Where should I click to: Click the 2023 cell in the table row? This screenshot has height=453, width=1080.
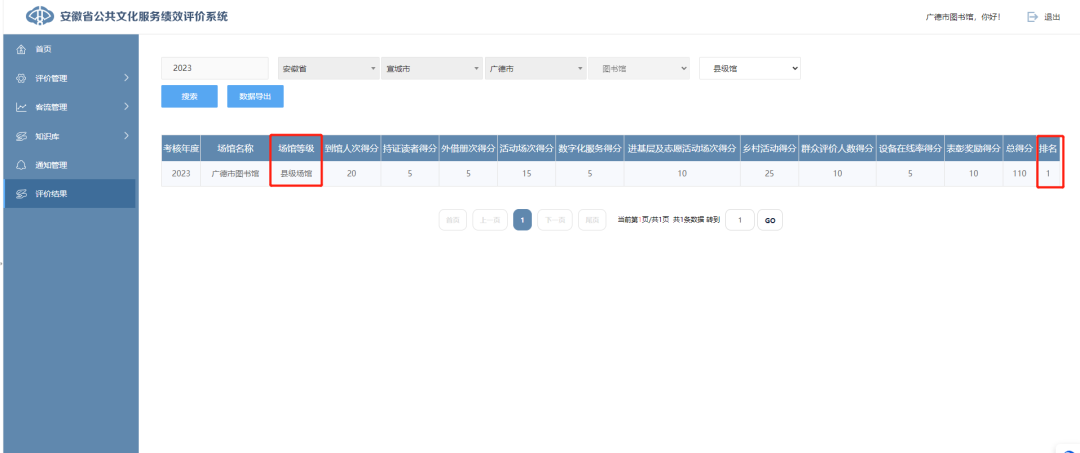[x=181, y=174]
